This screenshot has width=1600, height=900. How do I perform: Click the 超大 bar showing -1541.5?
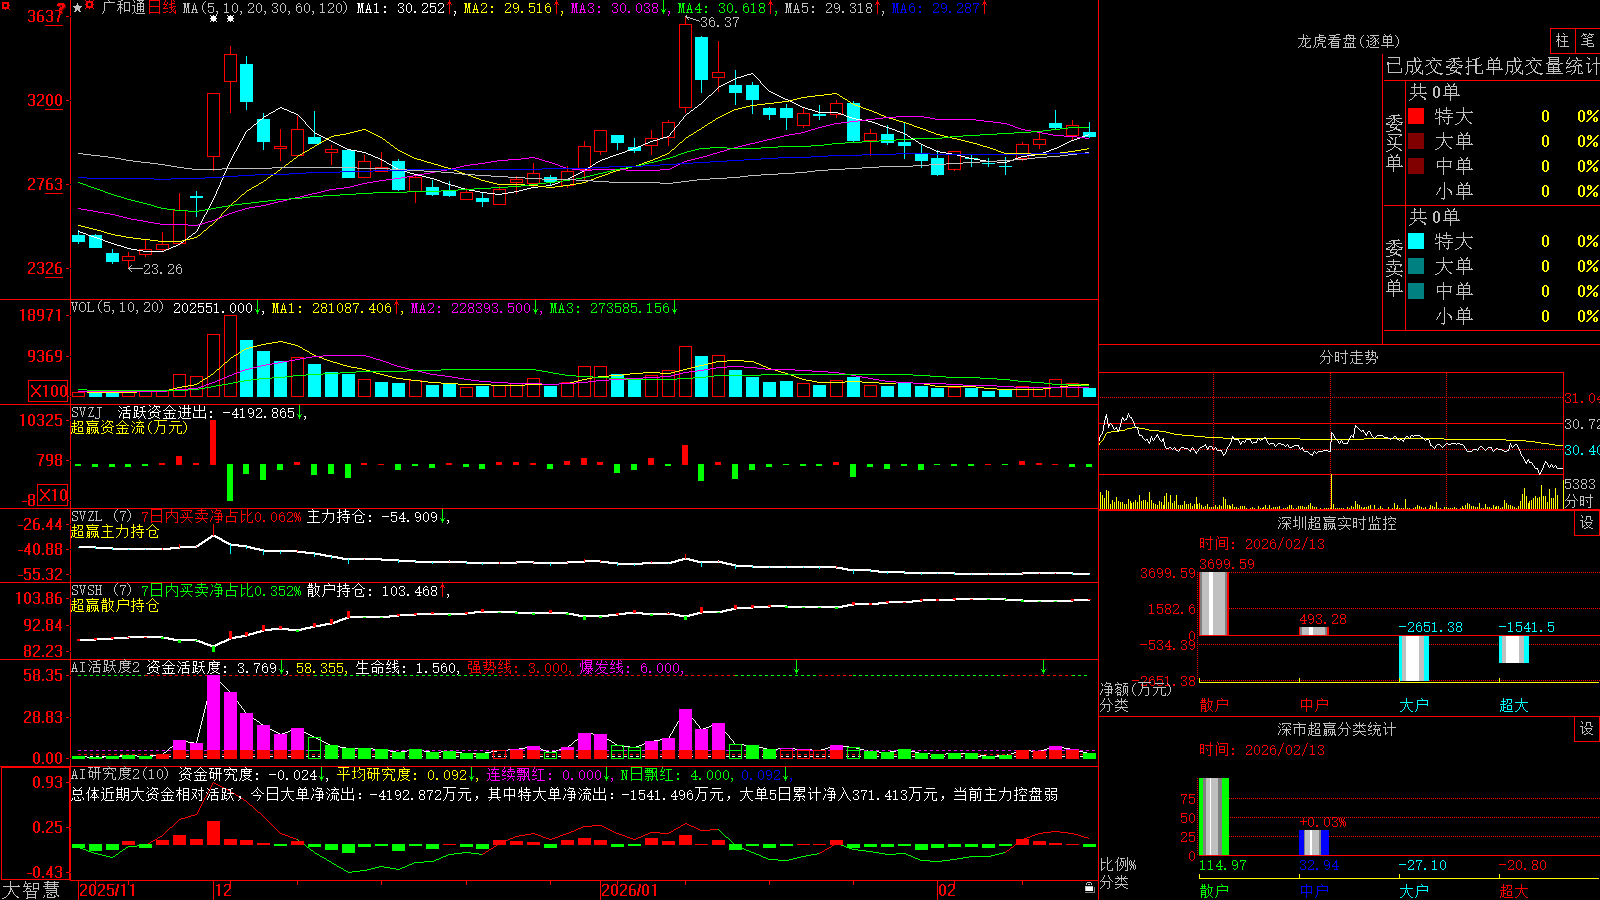click(x=1514, y=649)
